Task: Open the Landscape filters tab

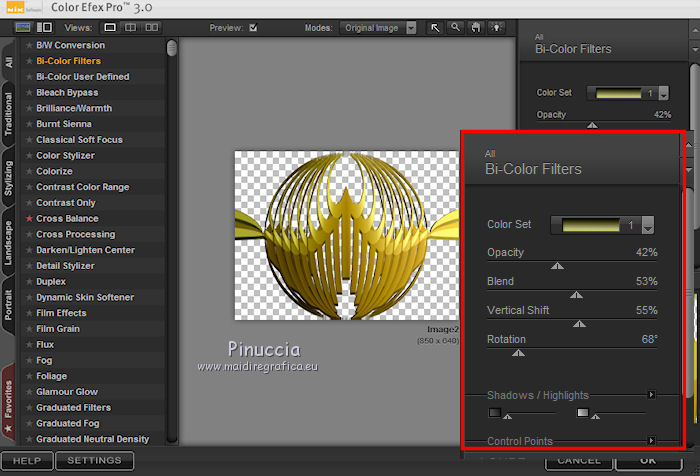Action: 8,242
